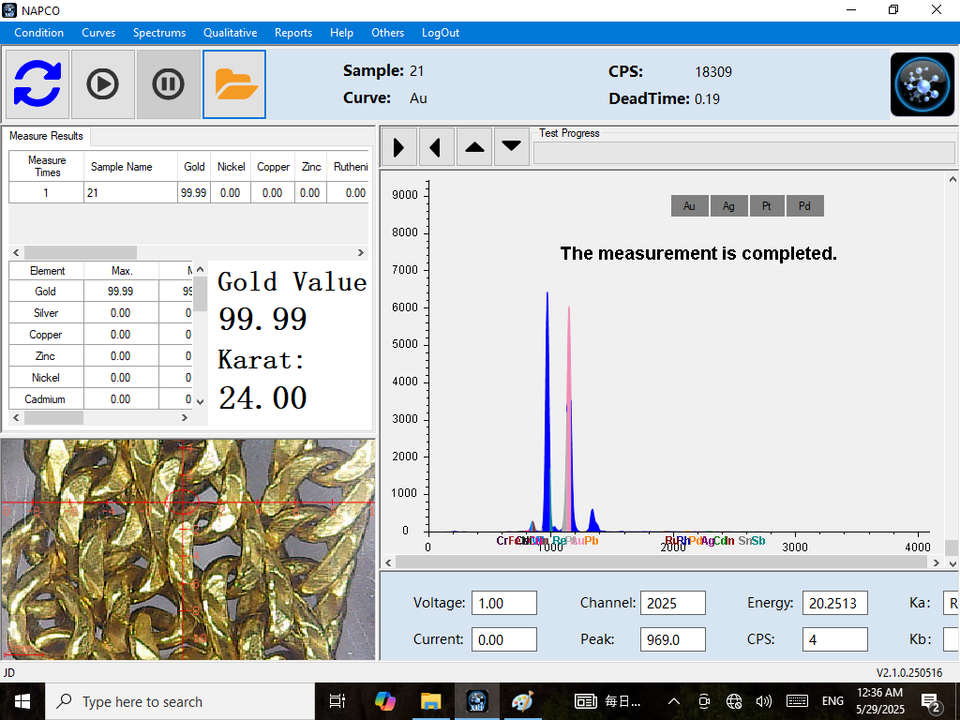Screen dimensions: 960x720
Task: Open the orange folder icon
Action: [x=234, y=85]
